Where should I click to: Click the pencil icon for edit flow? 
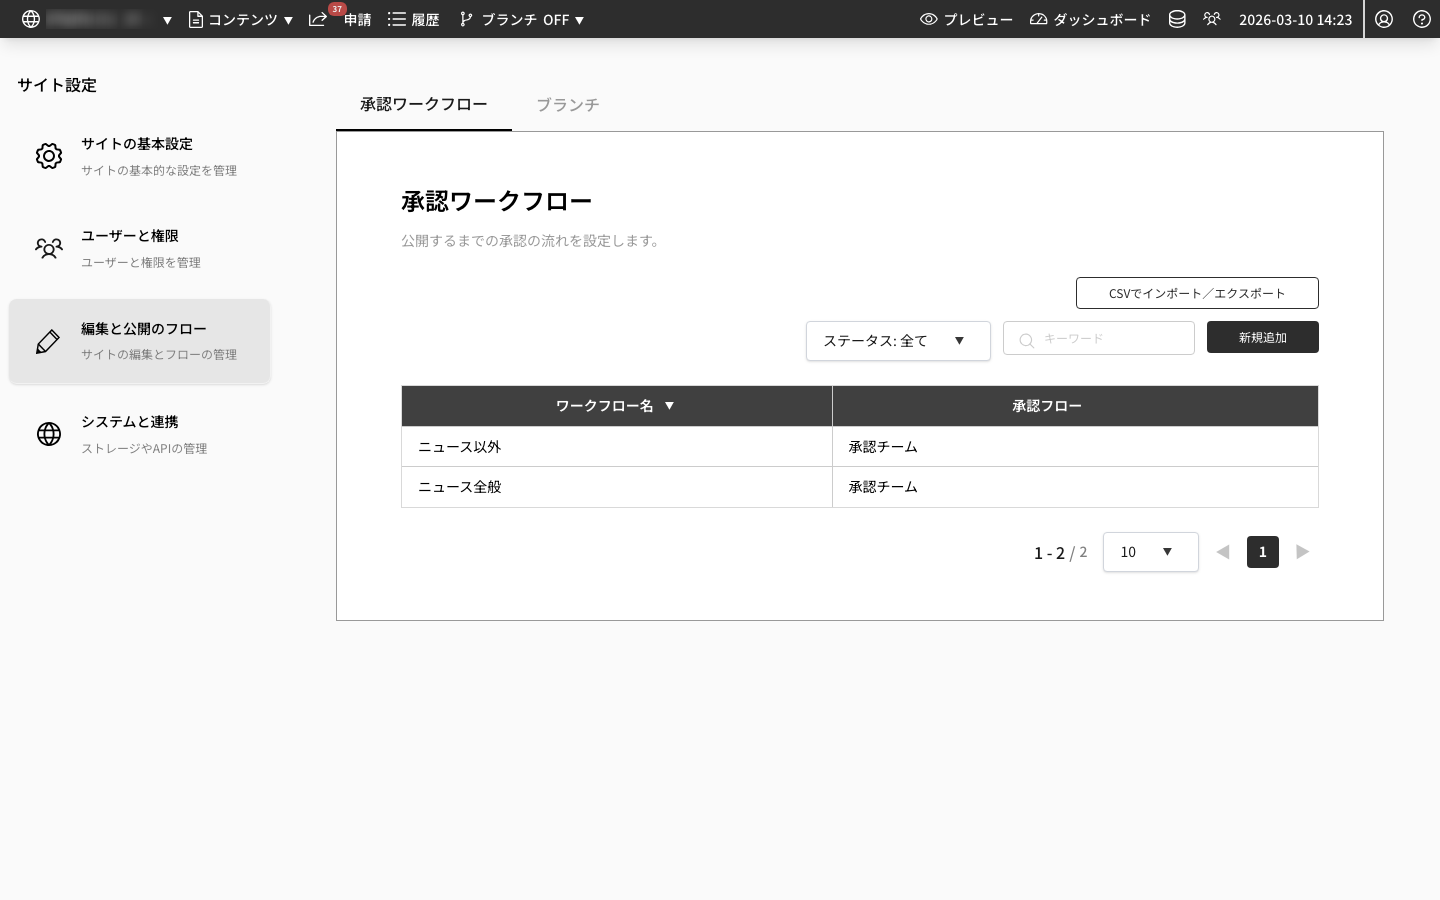pyautogui.click(x=48, y=341)
